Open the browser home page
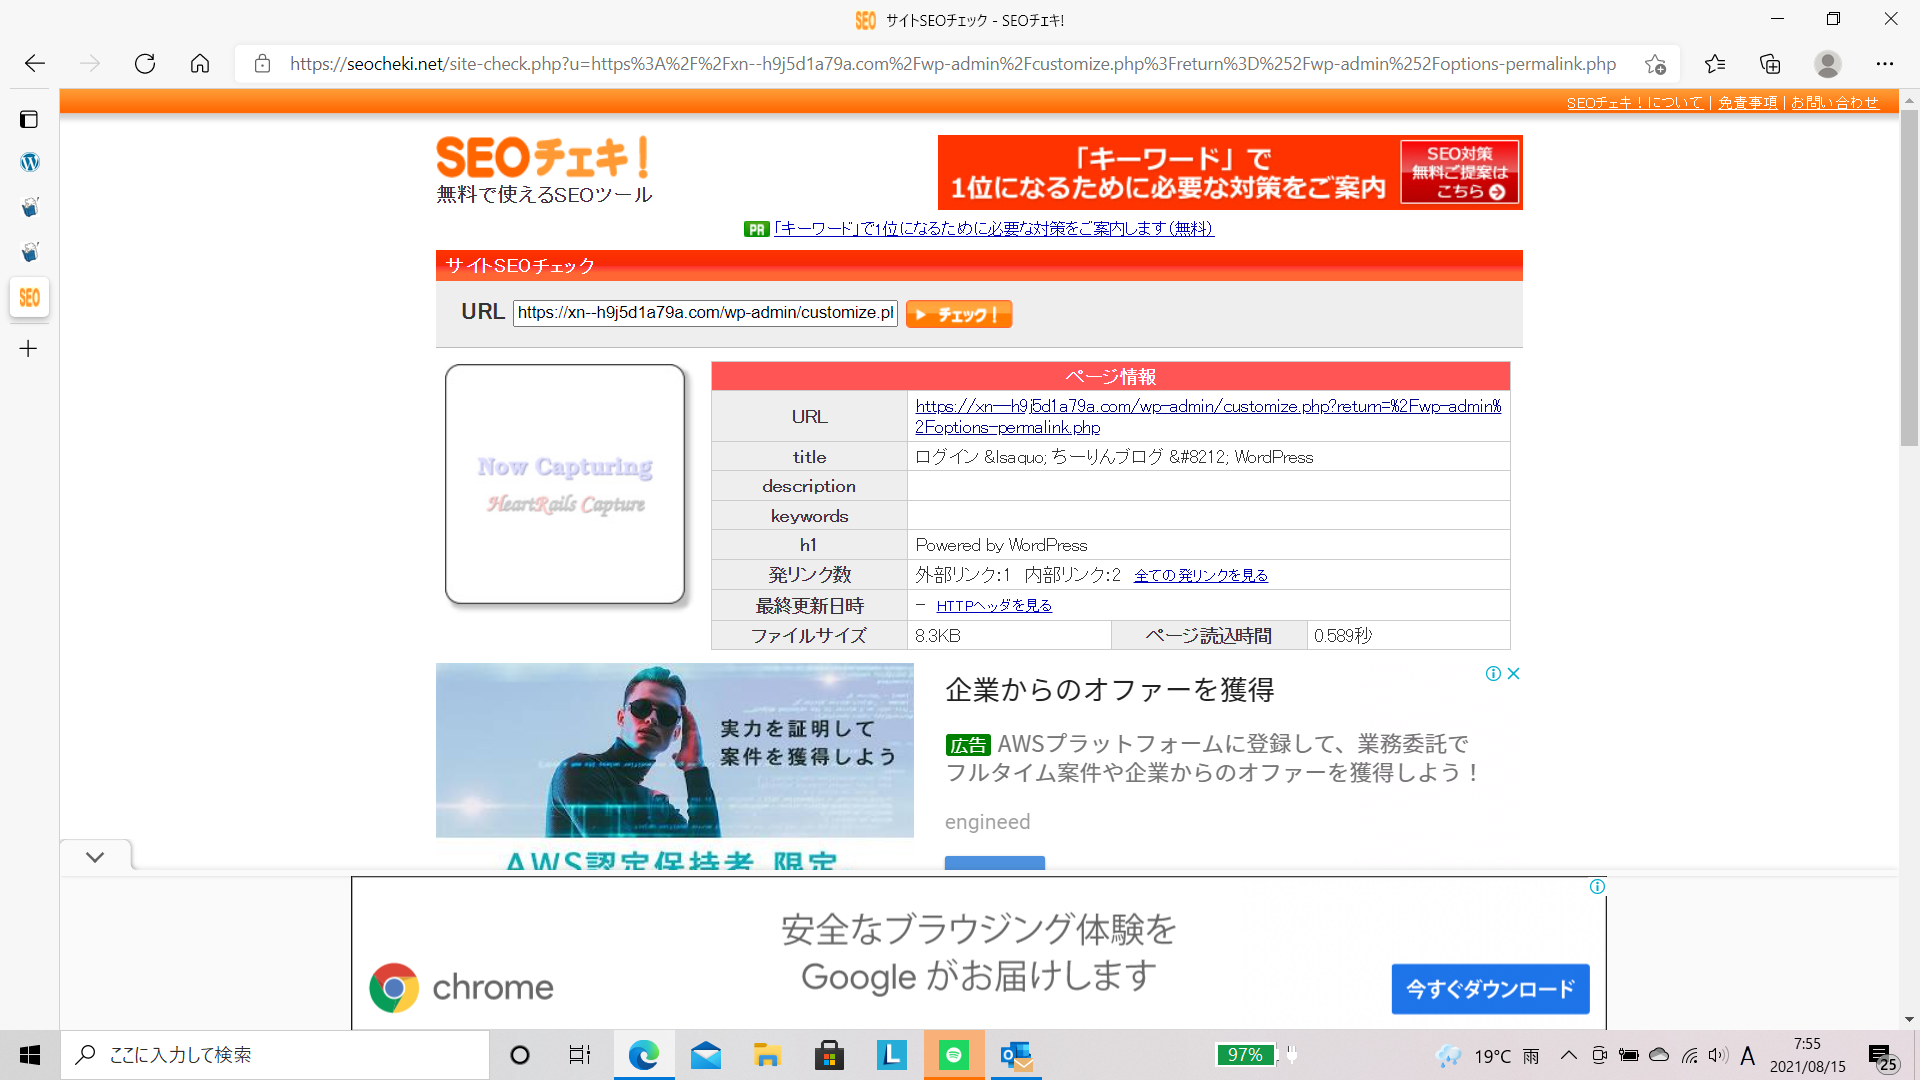The width and height of the screenshot is (1920, 1080). click(200, 64)
